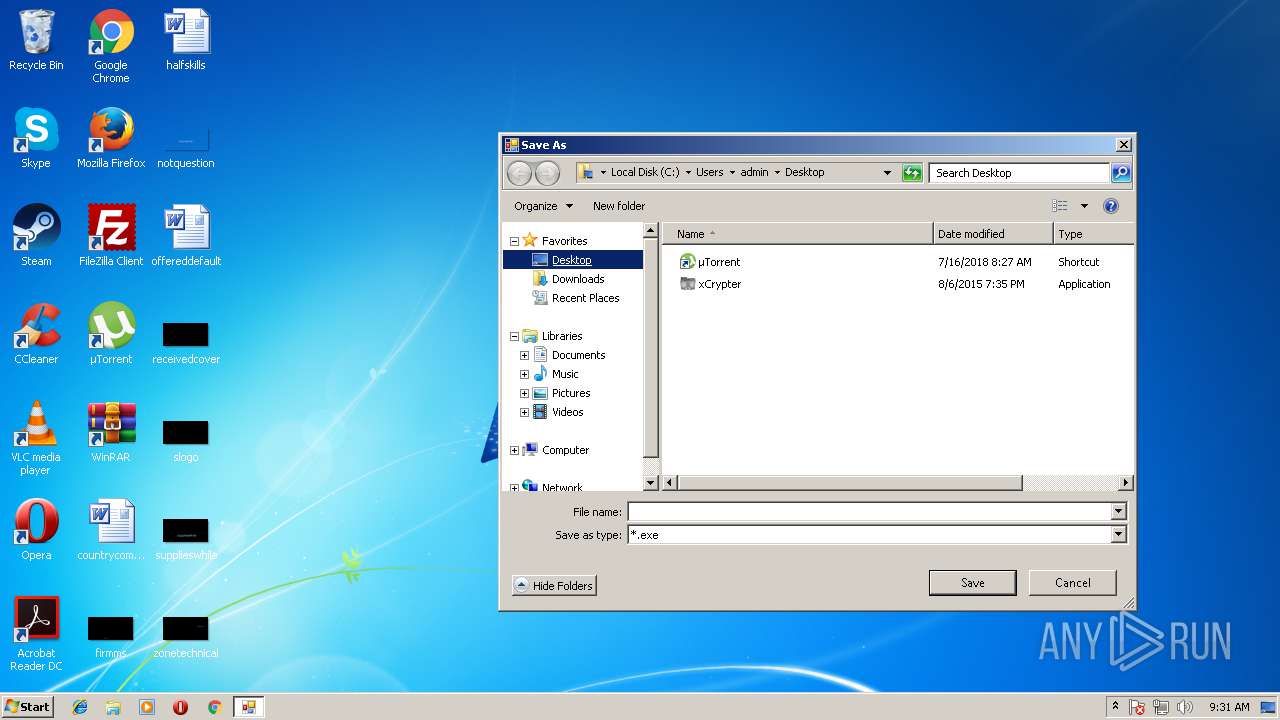This screenshot has width=1280, height=720.
Task: Click the Save button
Action: click(x=972, y=583)
